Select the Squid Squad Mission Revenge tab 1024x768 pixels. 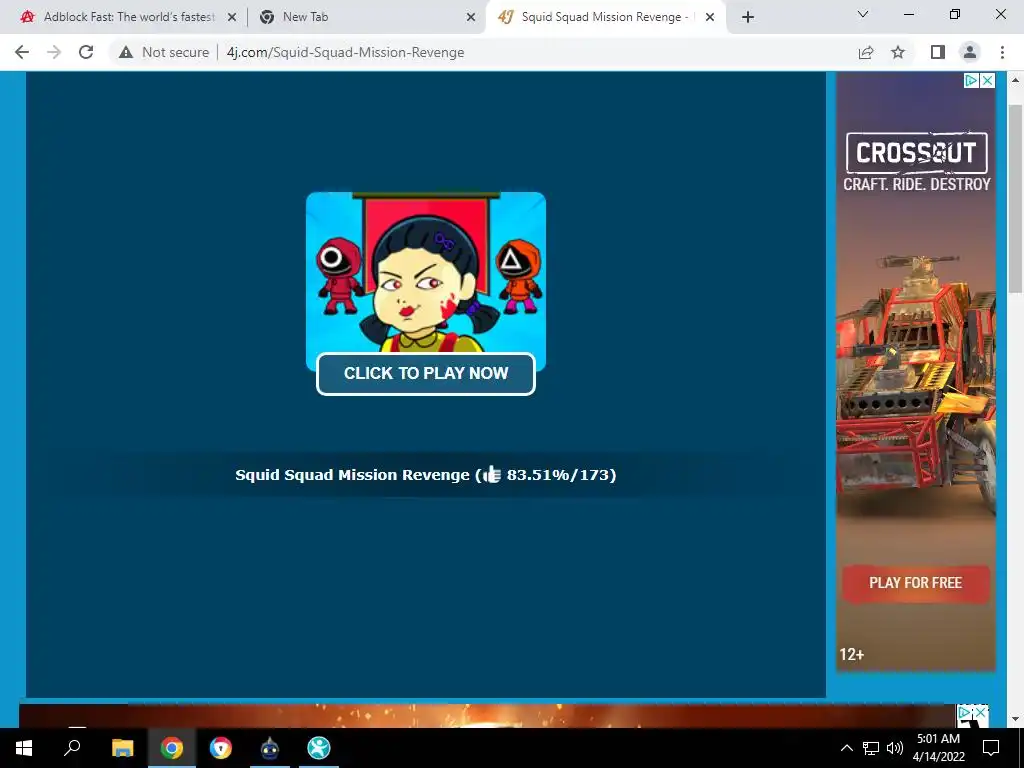(x=605, y=17)
